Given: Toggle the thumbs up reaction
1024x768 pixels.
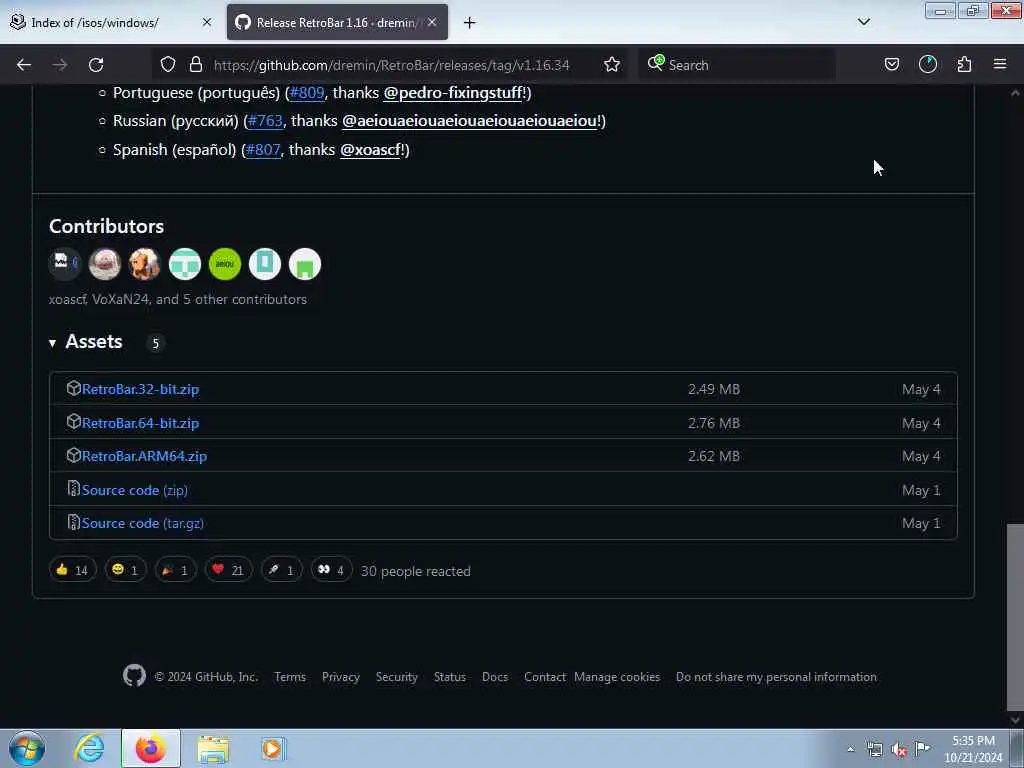Looking at the screenshot, I should (72, 570).
